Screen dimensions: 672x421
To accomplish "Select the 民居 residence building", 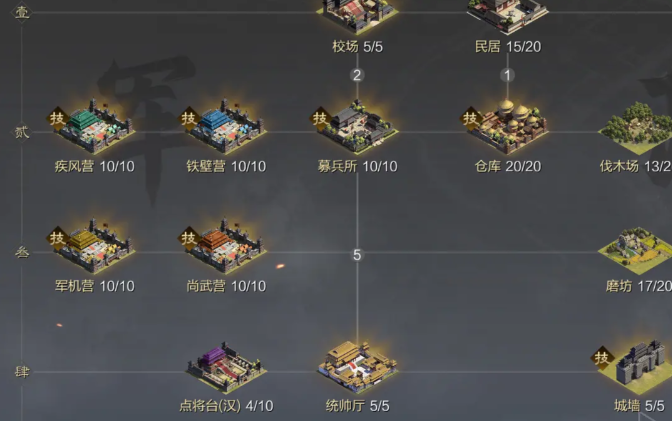I will point(507,16).
